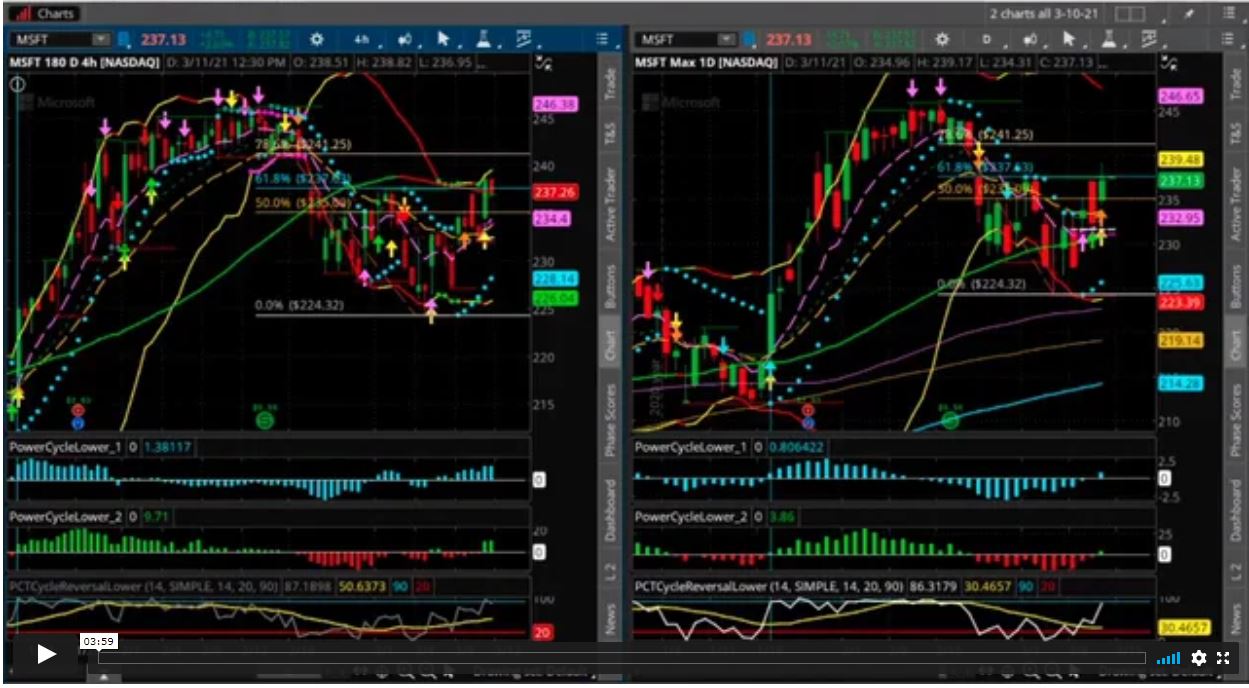Open the Dashboard side tab of left chart
The width and height of the screenshot is (1249, 688).
click(610, 510)
